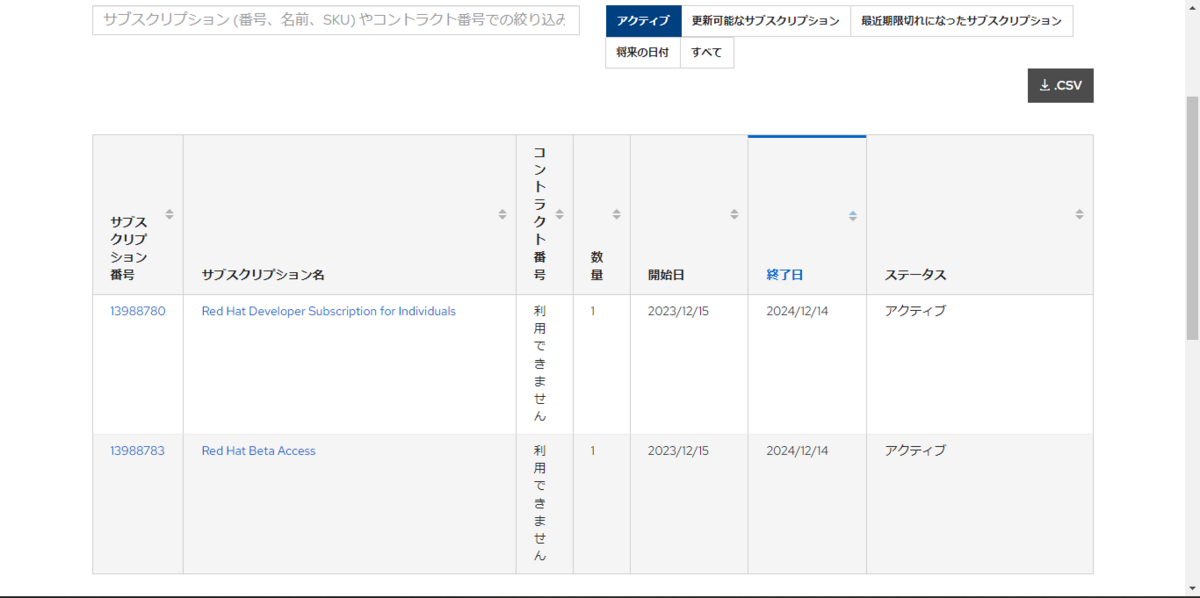Click the サブスクリプション番号 header label
Viewport: 1200px width, 598px height.
coord(129,248)
